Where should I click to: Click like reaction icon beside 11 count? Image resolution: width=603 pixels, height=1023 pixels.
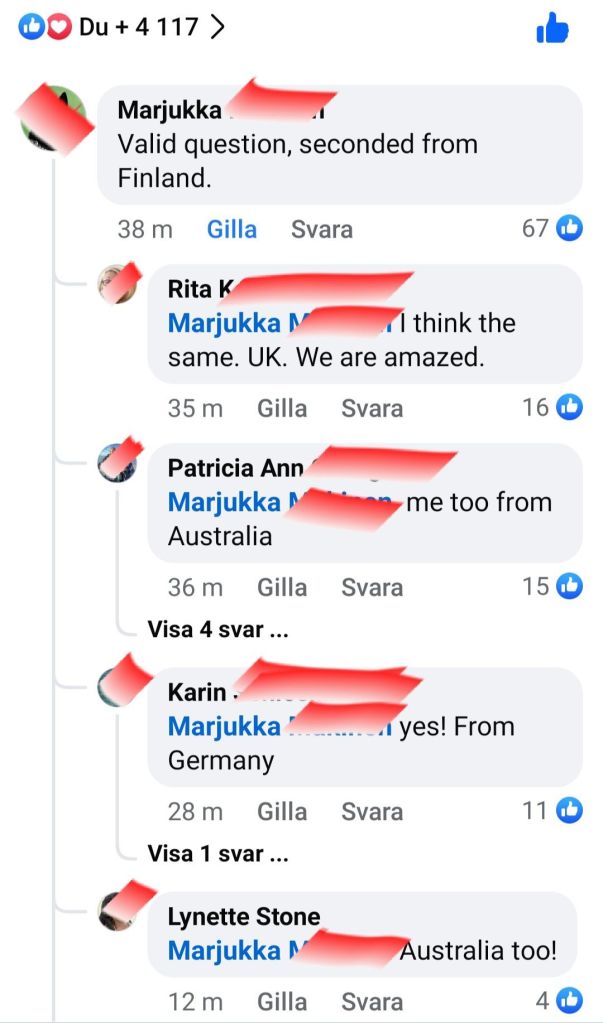tap(569, 811)
